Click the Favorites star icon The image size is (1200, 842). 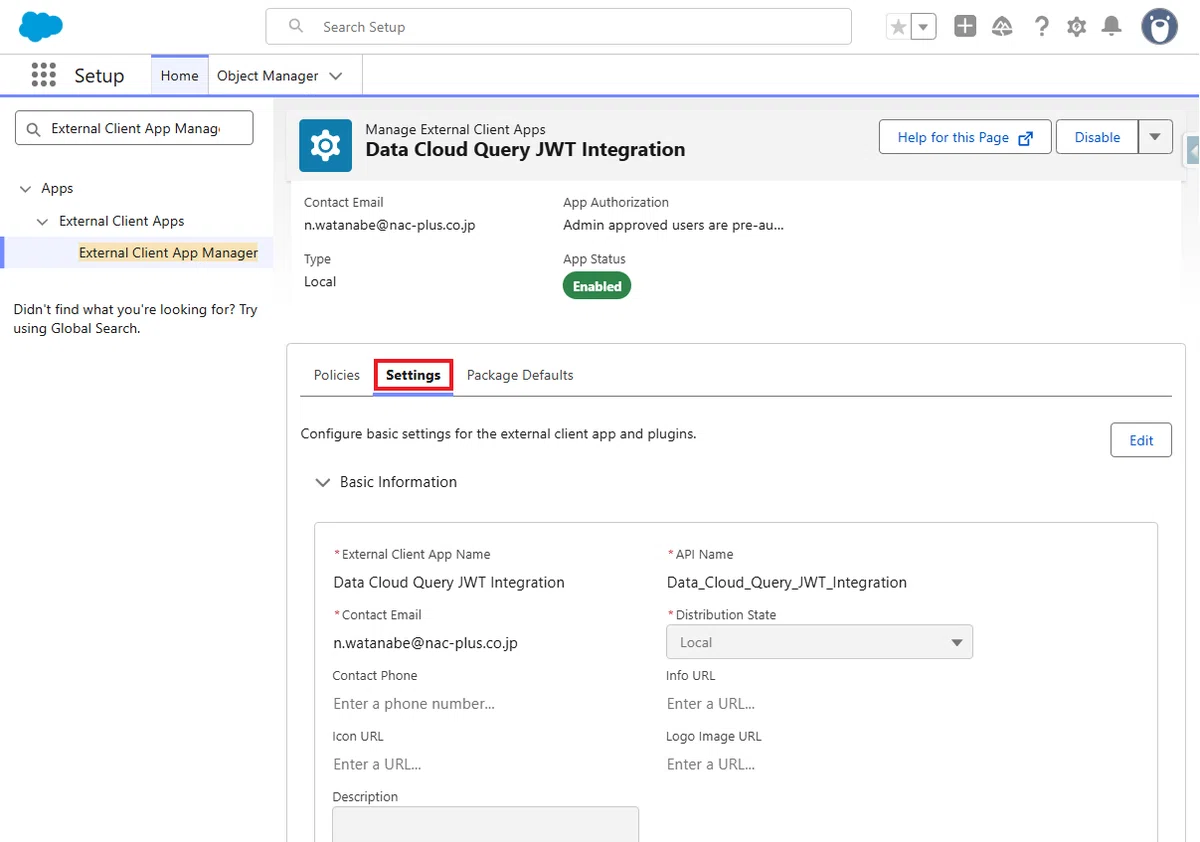pos(898,27)
